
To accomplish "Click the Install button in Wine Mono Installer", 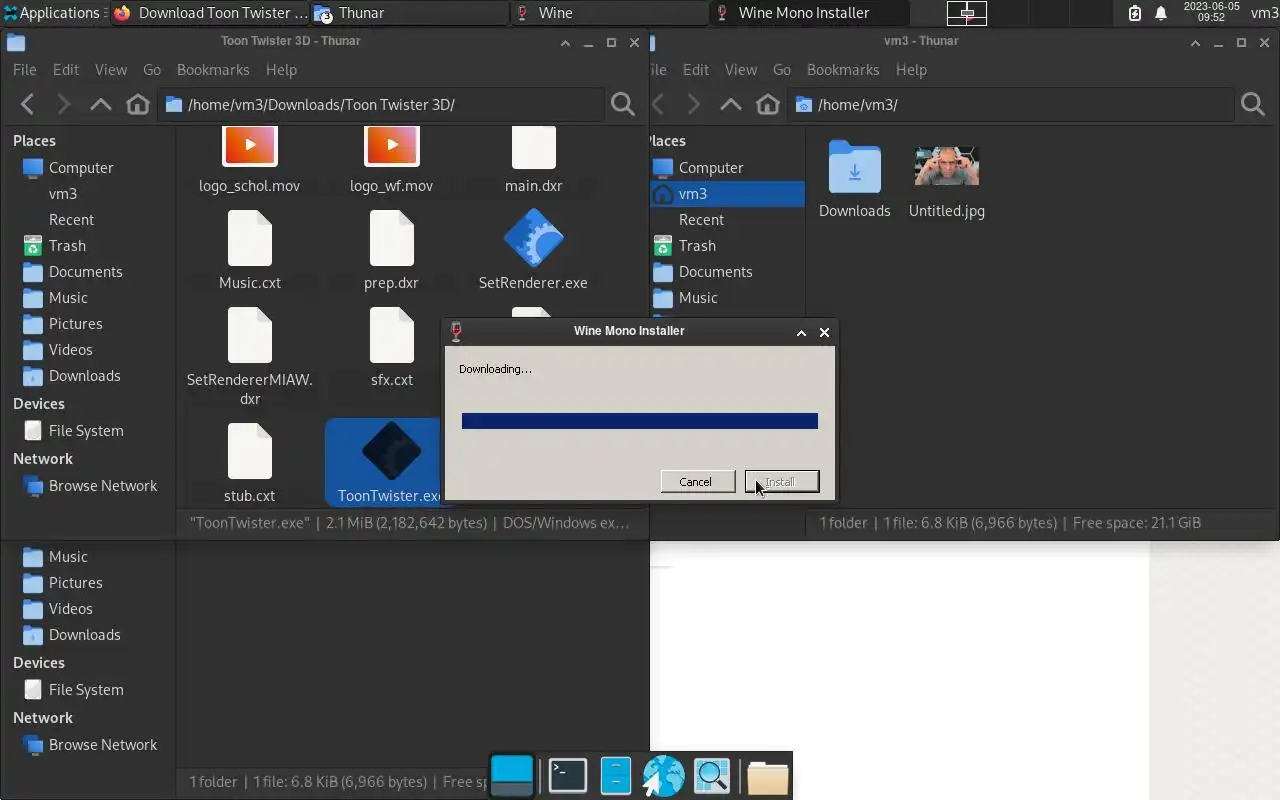I will tap(781, 482).
